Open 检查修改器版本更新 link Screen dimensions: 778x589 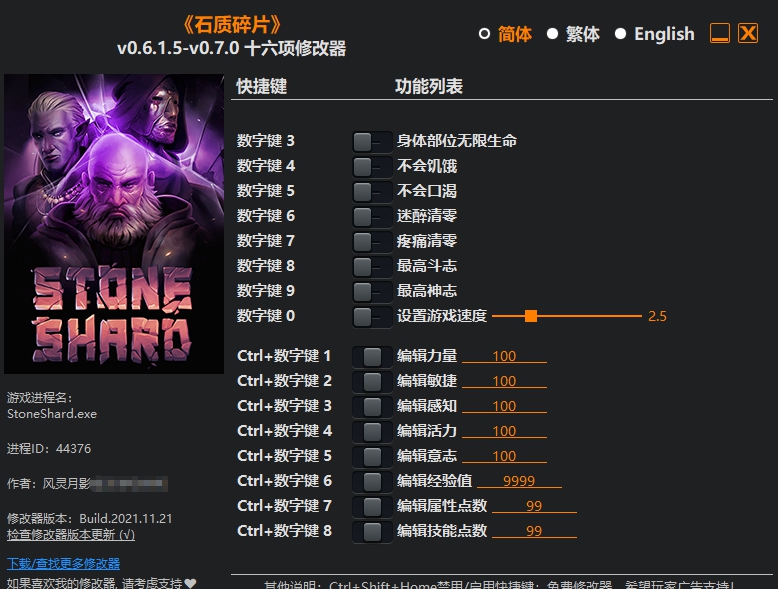click(70, 535)
